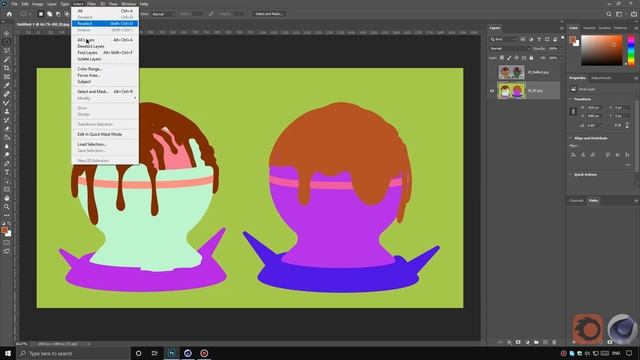The image size is (640, 360).
Task: Collapse the Quick Actions section
Action: [x=571, y=175]
